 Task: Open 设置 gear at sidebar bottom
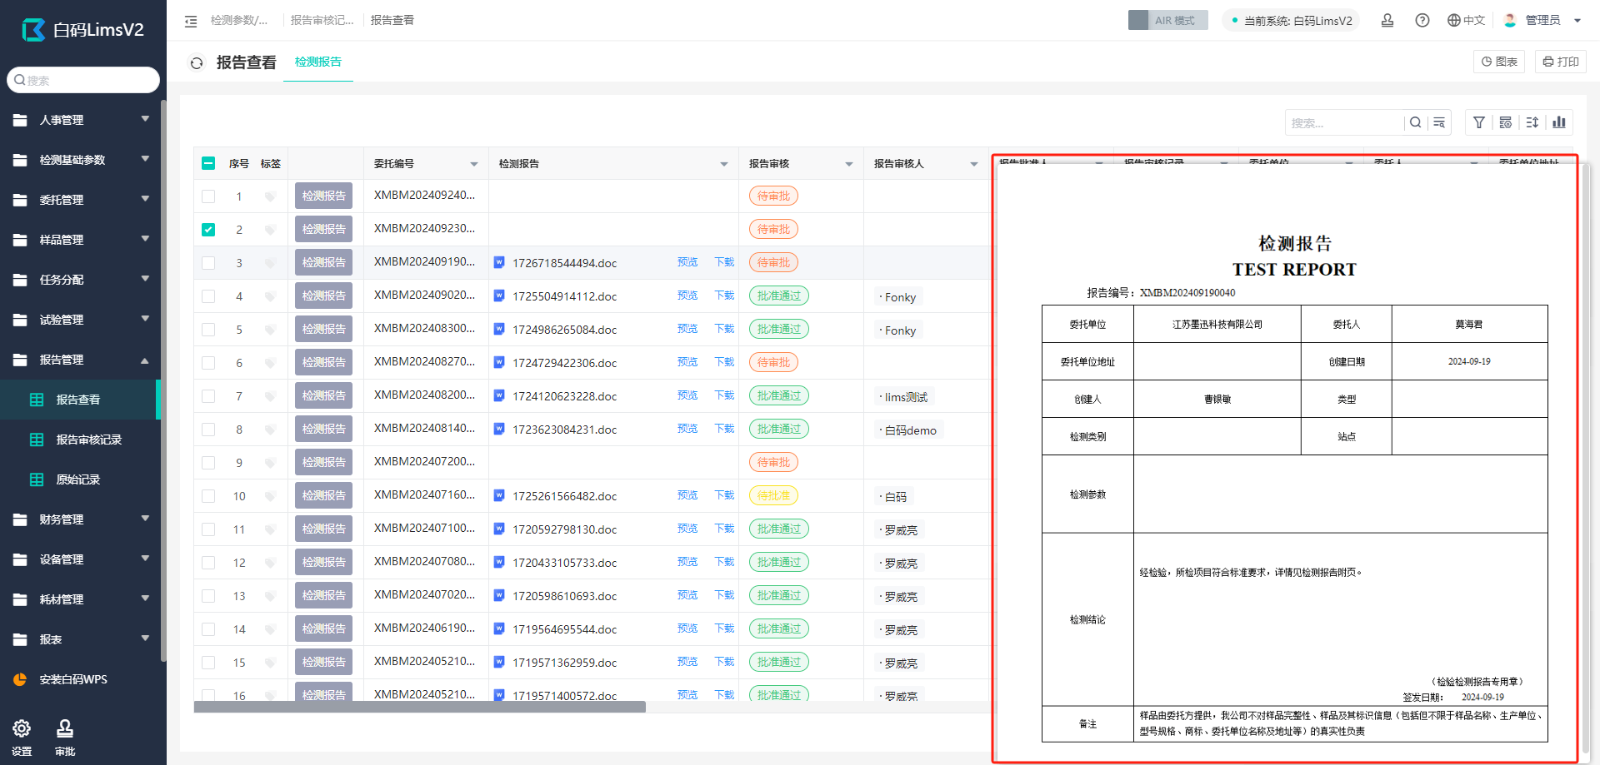pyautogui.click(x=21, y=737)
